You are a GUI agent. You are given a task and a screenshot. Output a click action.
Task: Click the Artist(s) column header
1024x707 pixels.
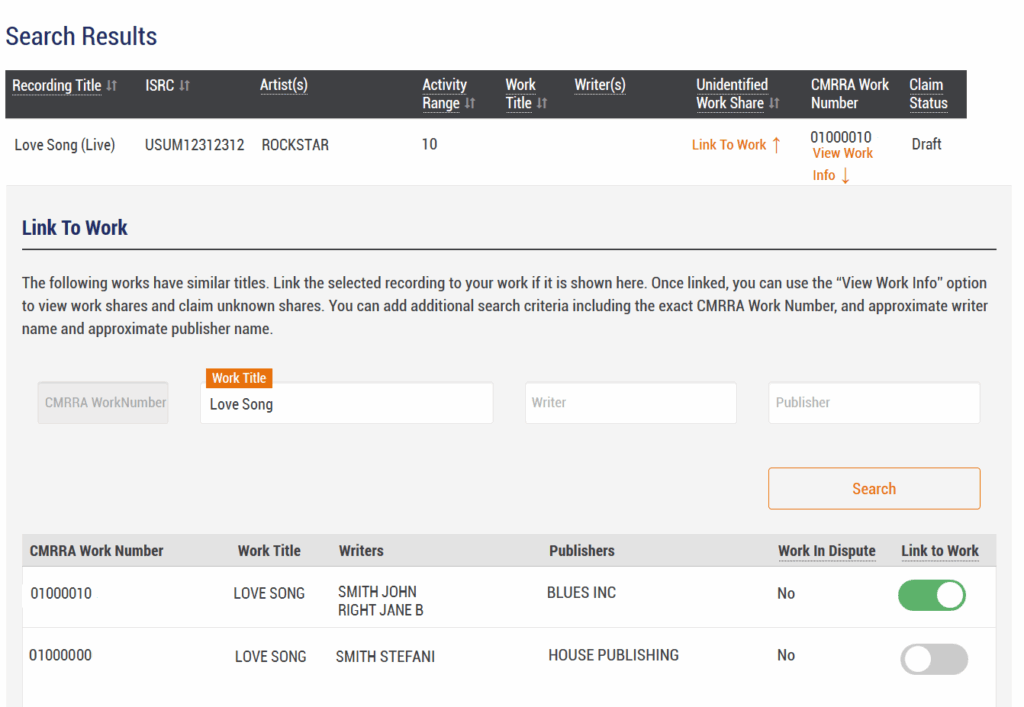pyautogui.click(x=283, y=85)
